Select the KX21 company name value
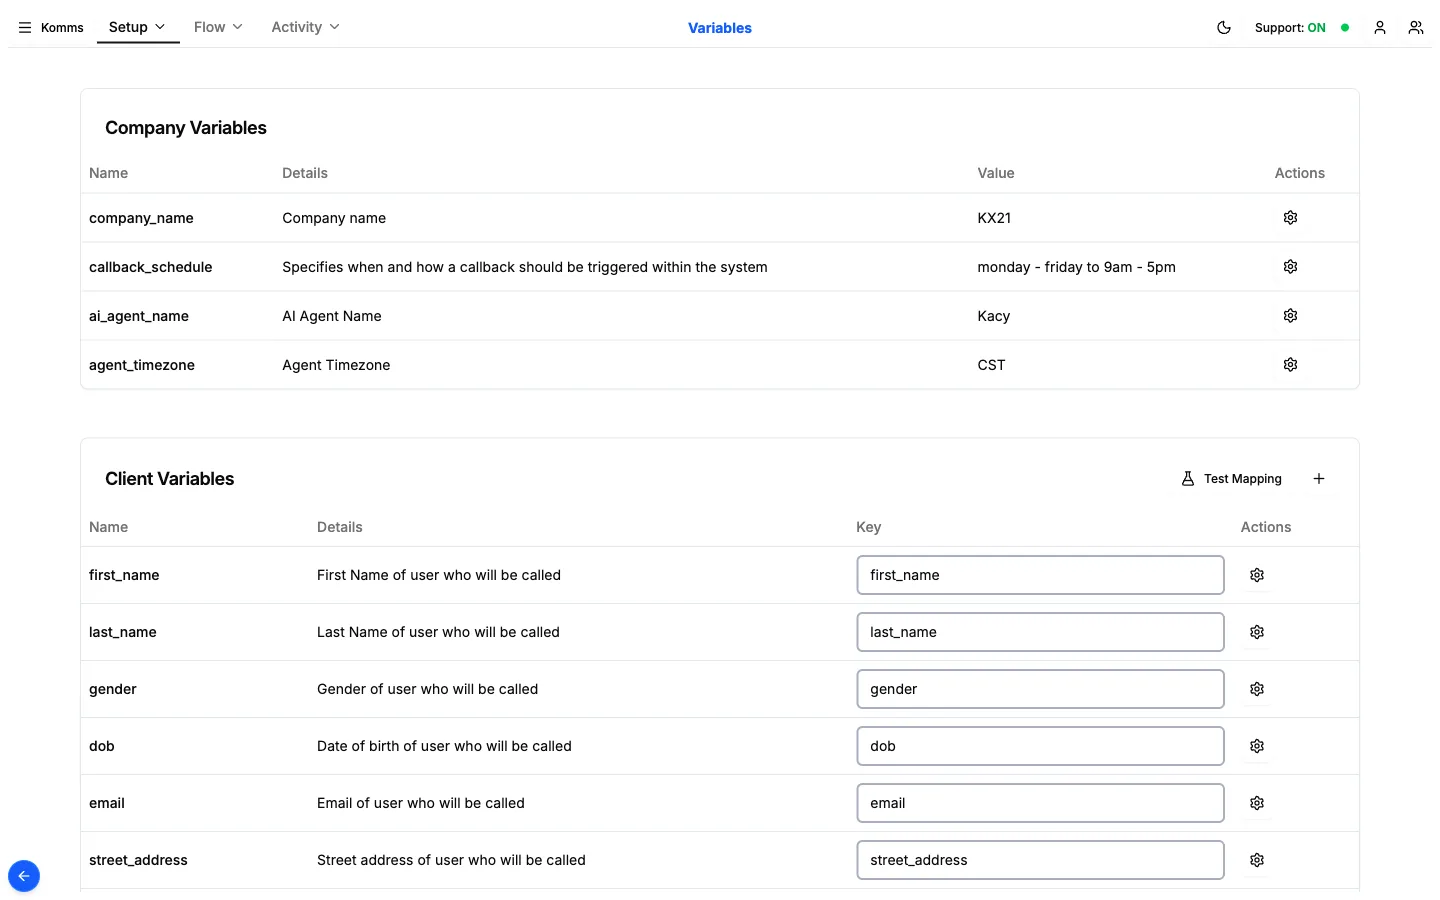1440x900 pixels. click(x=994, y=218)
